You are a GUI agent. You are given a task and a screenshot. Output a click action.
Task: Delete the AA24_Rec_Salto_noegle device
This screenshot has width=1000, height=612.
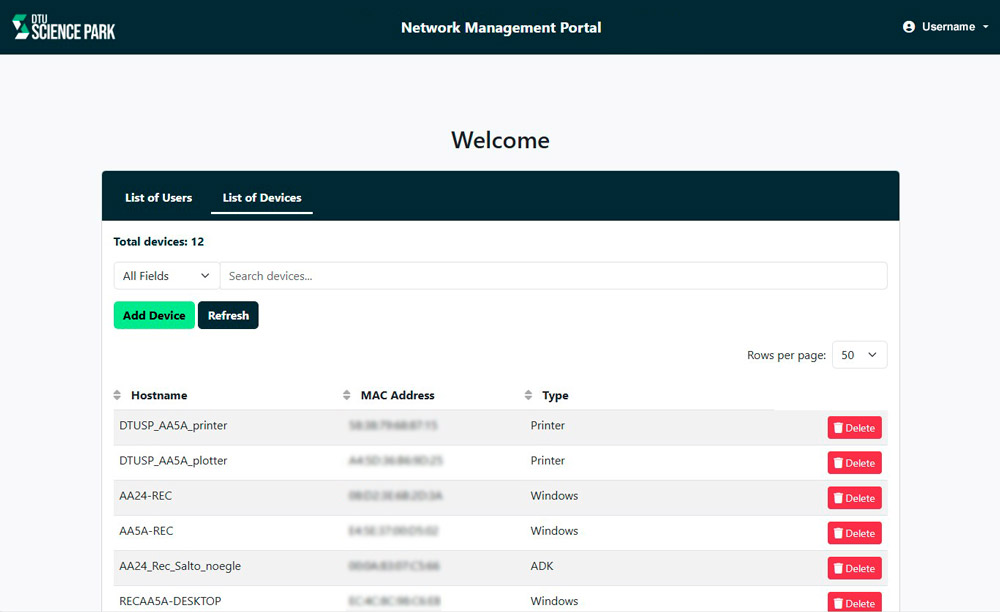tap(854, 568)
